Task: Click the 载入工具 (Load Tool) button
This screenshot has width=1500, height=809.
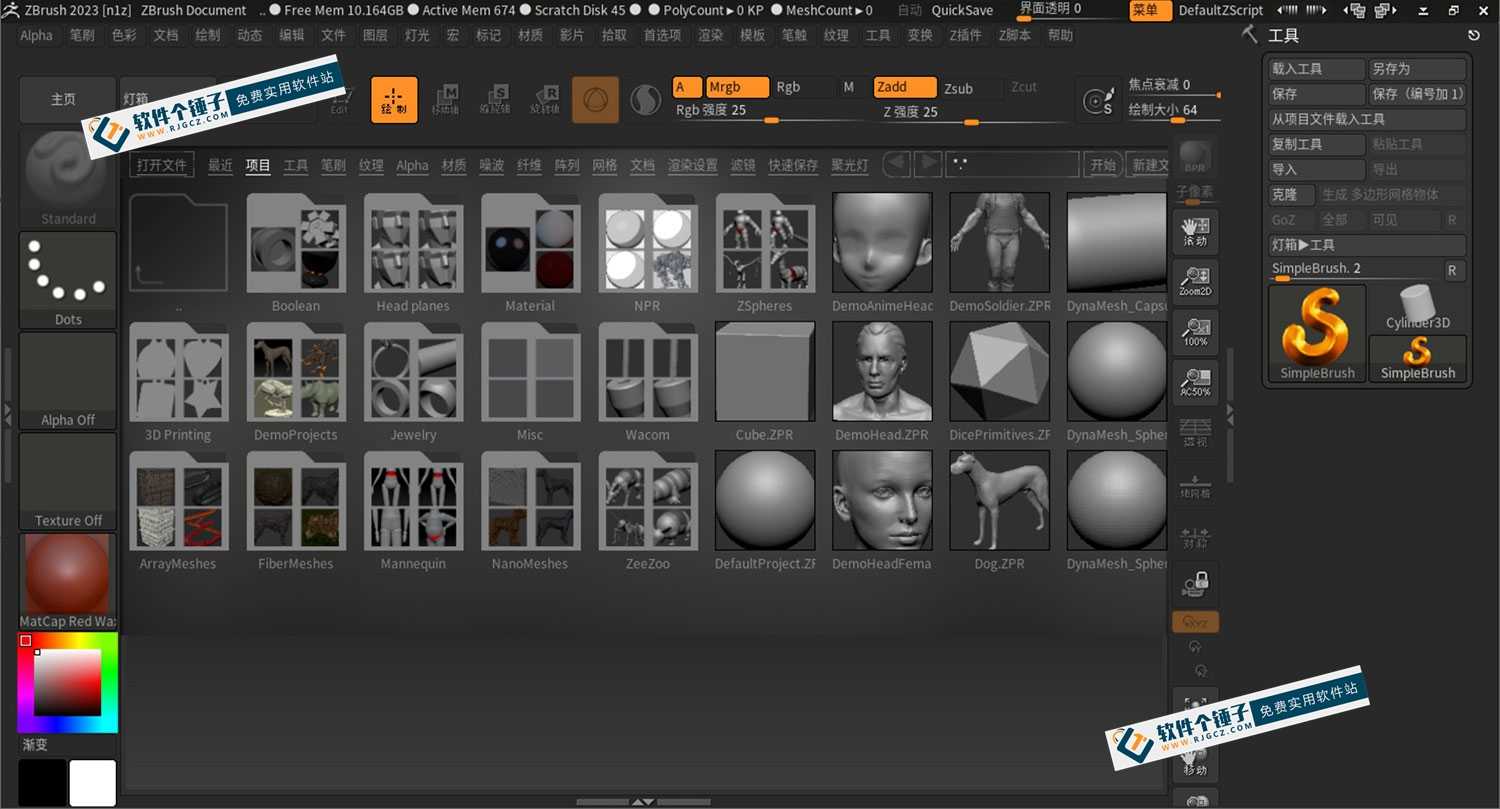Action: [1317, 70]
